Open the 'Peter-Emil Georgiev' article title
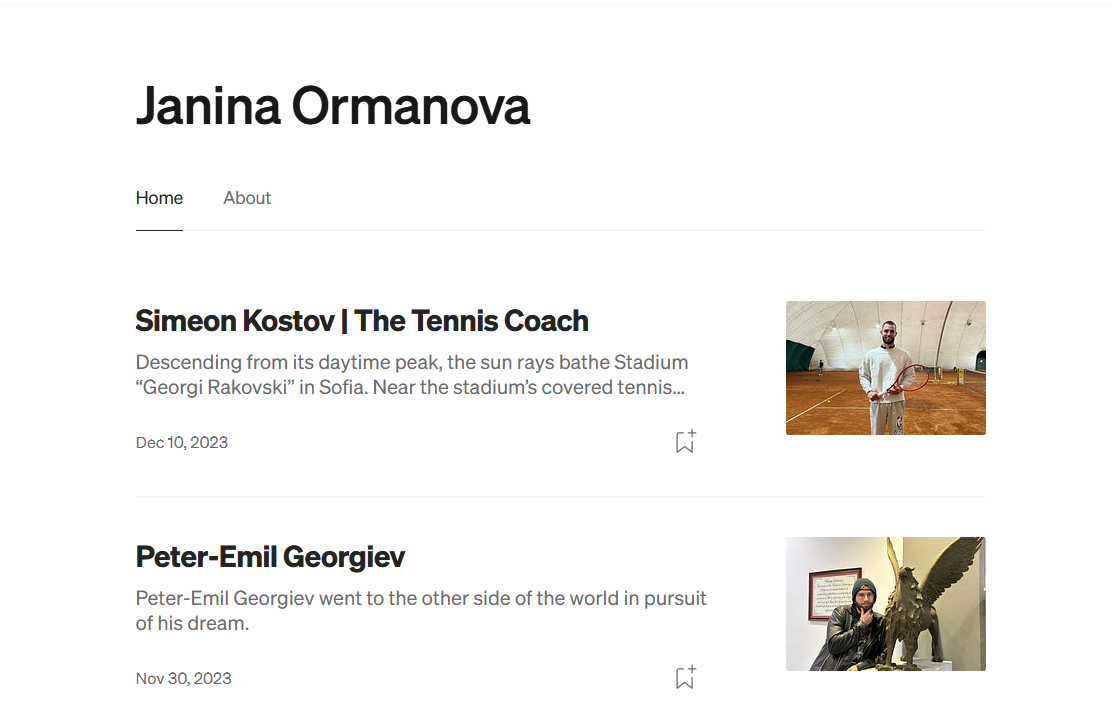Image resolution: width=1112 pixels, height=725 pixels. point(270,557)
